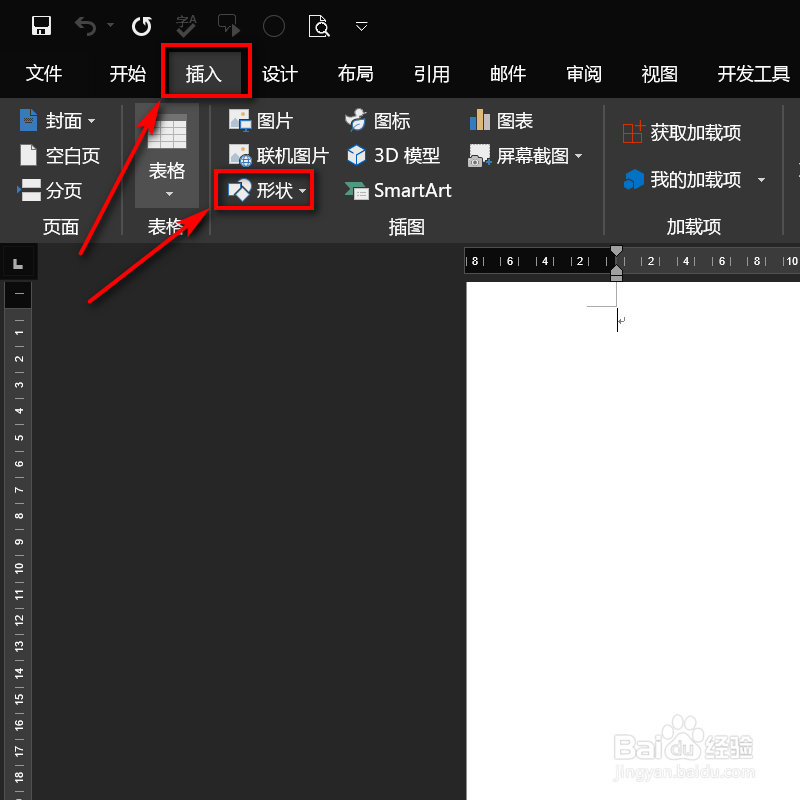Click the 3D 模型 cube icon
The width and height of the screenshot is (800, 800).
[x=356, y=155]
